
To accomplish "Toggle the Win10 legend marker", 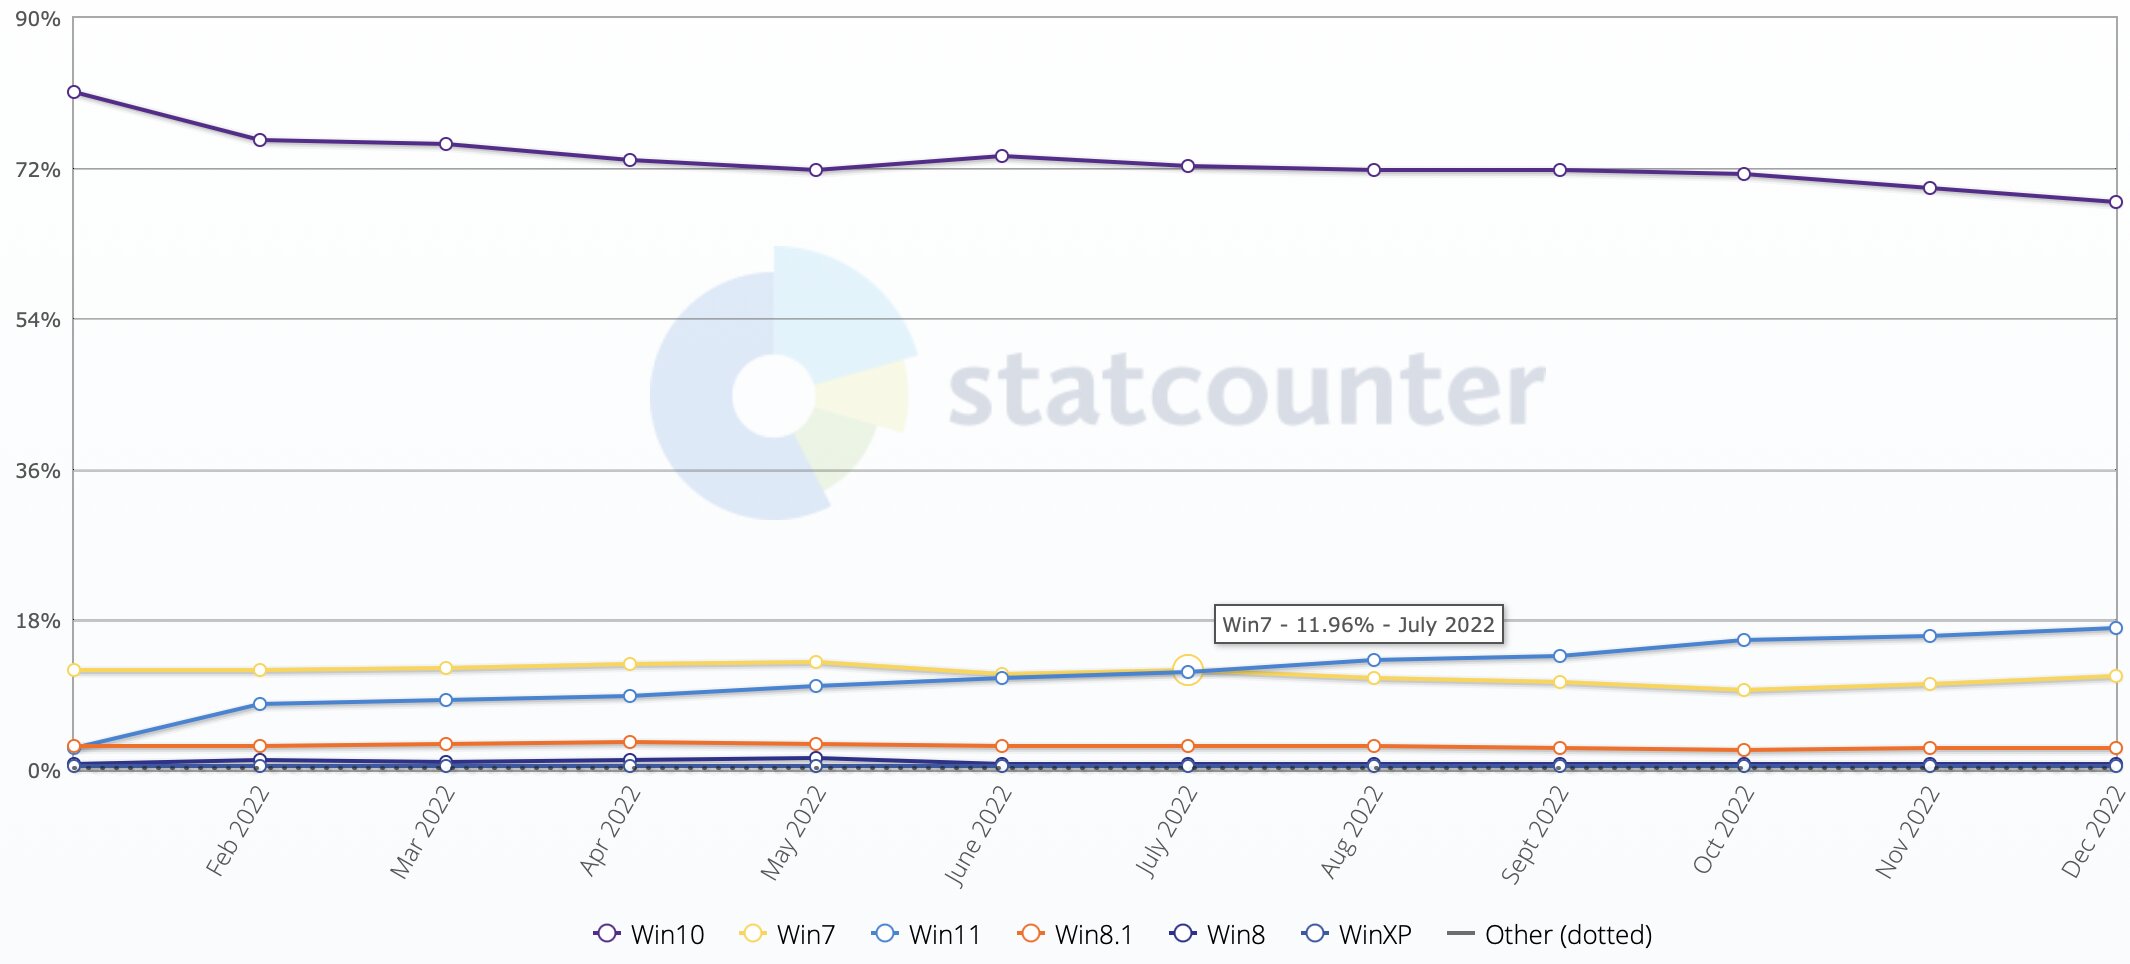I will [x=607, y=933].
